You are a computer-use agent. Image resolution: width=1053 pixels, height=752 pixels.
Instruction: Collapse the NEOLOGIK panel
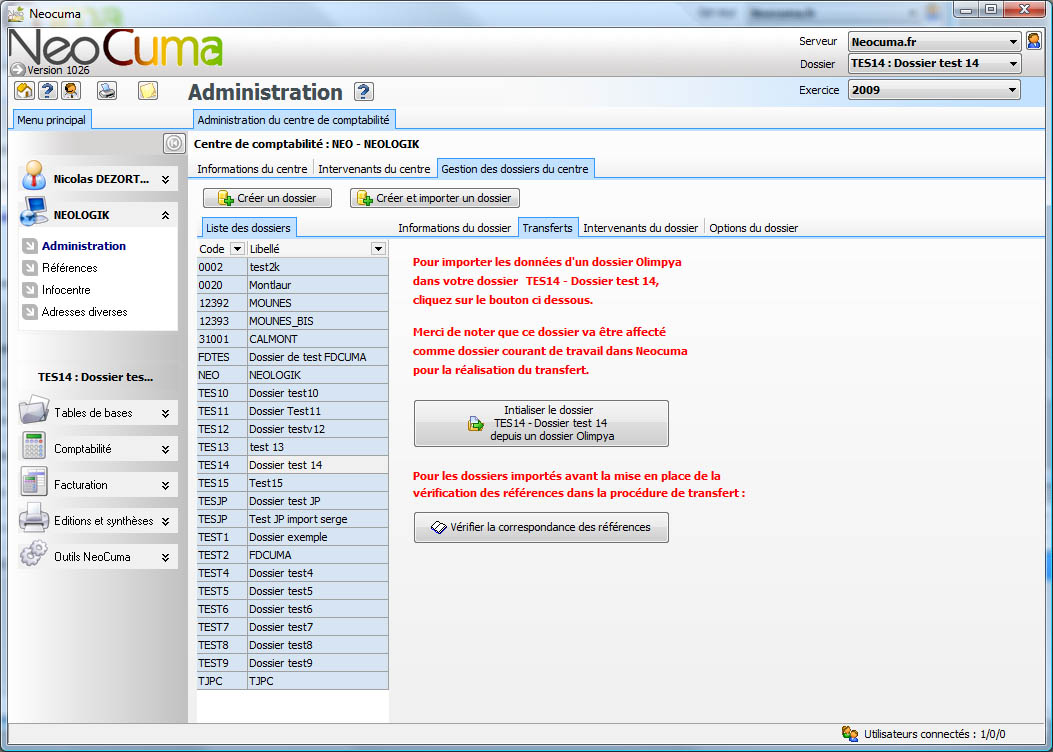(x=165, y=216)
